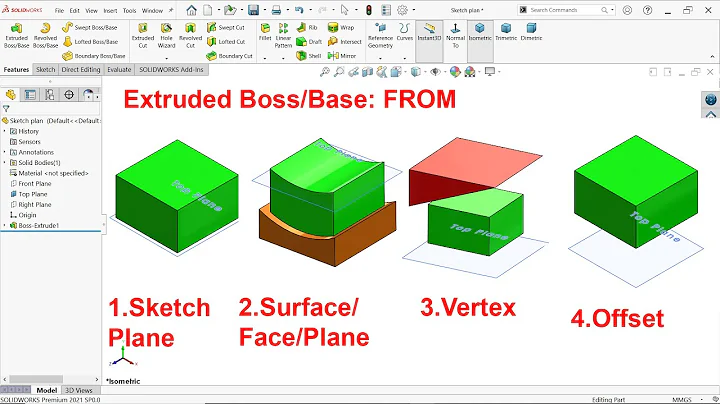Viewport: 720px width, 404px height.
Task: Toggle Instant3D mode
Action: pyautogui.click(x=429, y=32)
